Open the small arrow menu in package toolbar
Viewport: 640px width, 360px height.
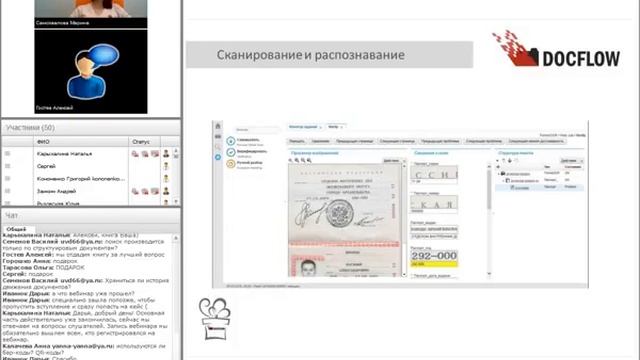click(498, 160)
